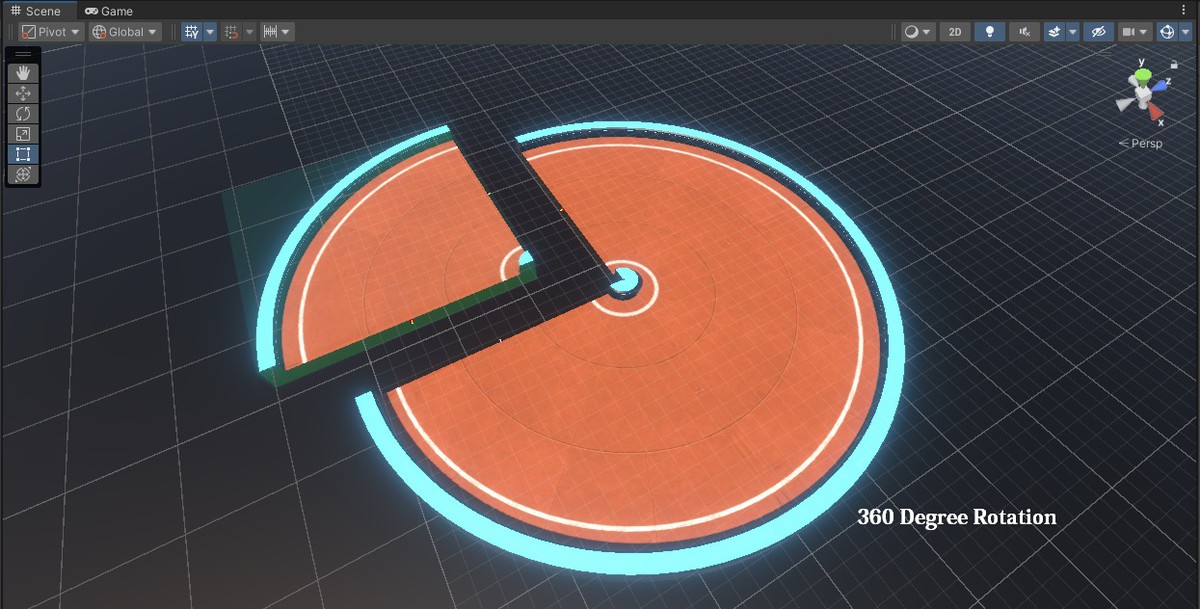Select the Rect transform tool
This screenshot has width=1200, height=609.
[23, 154]
